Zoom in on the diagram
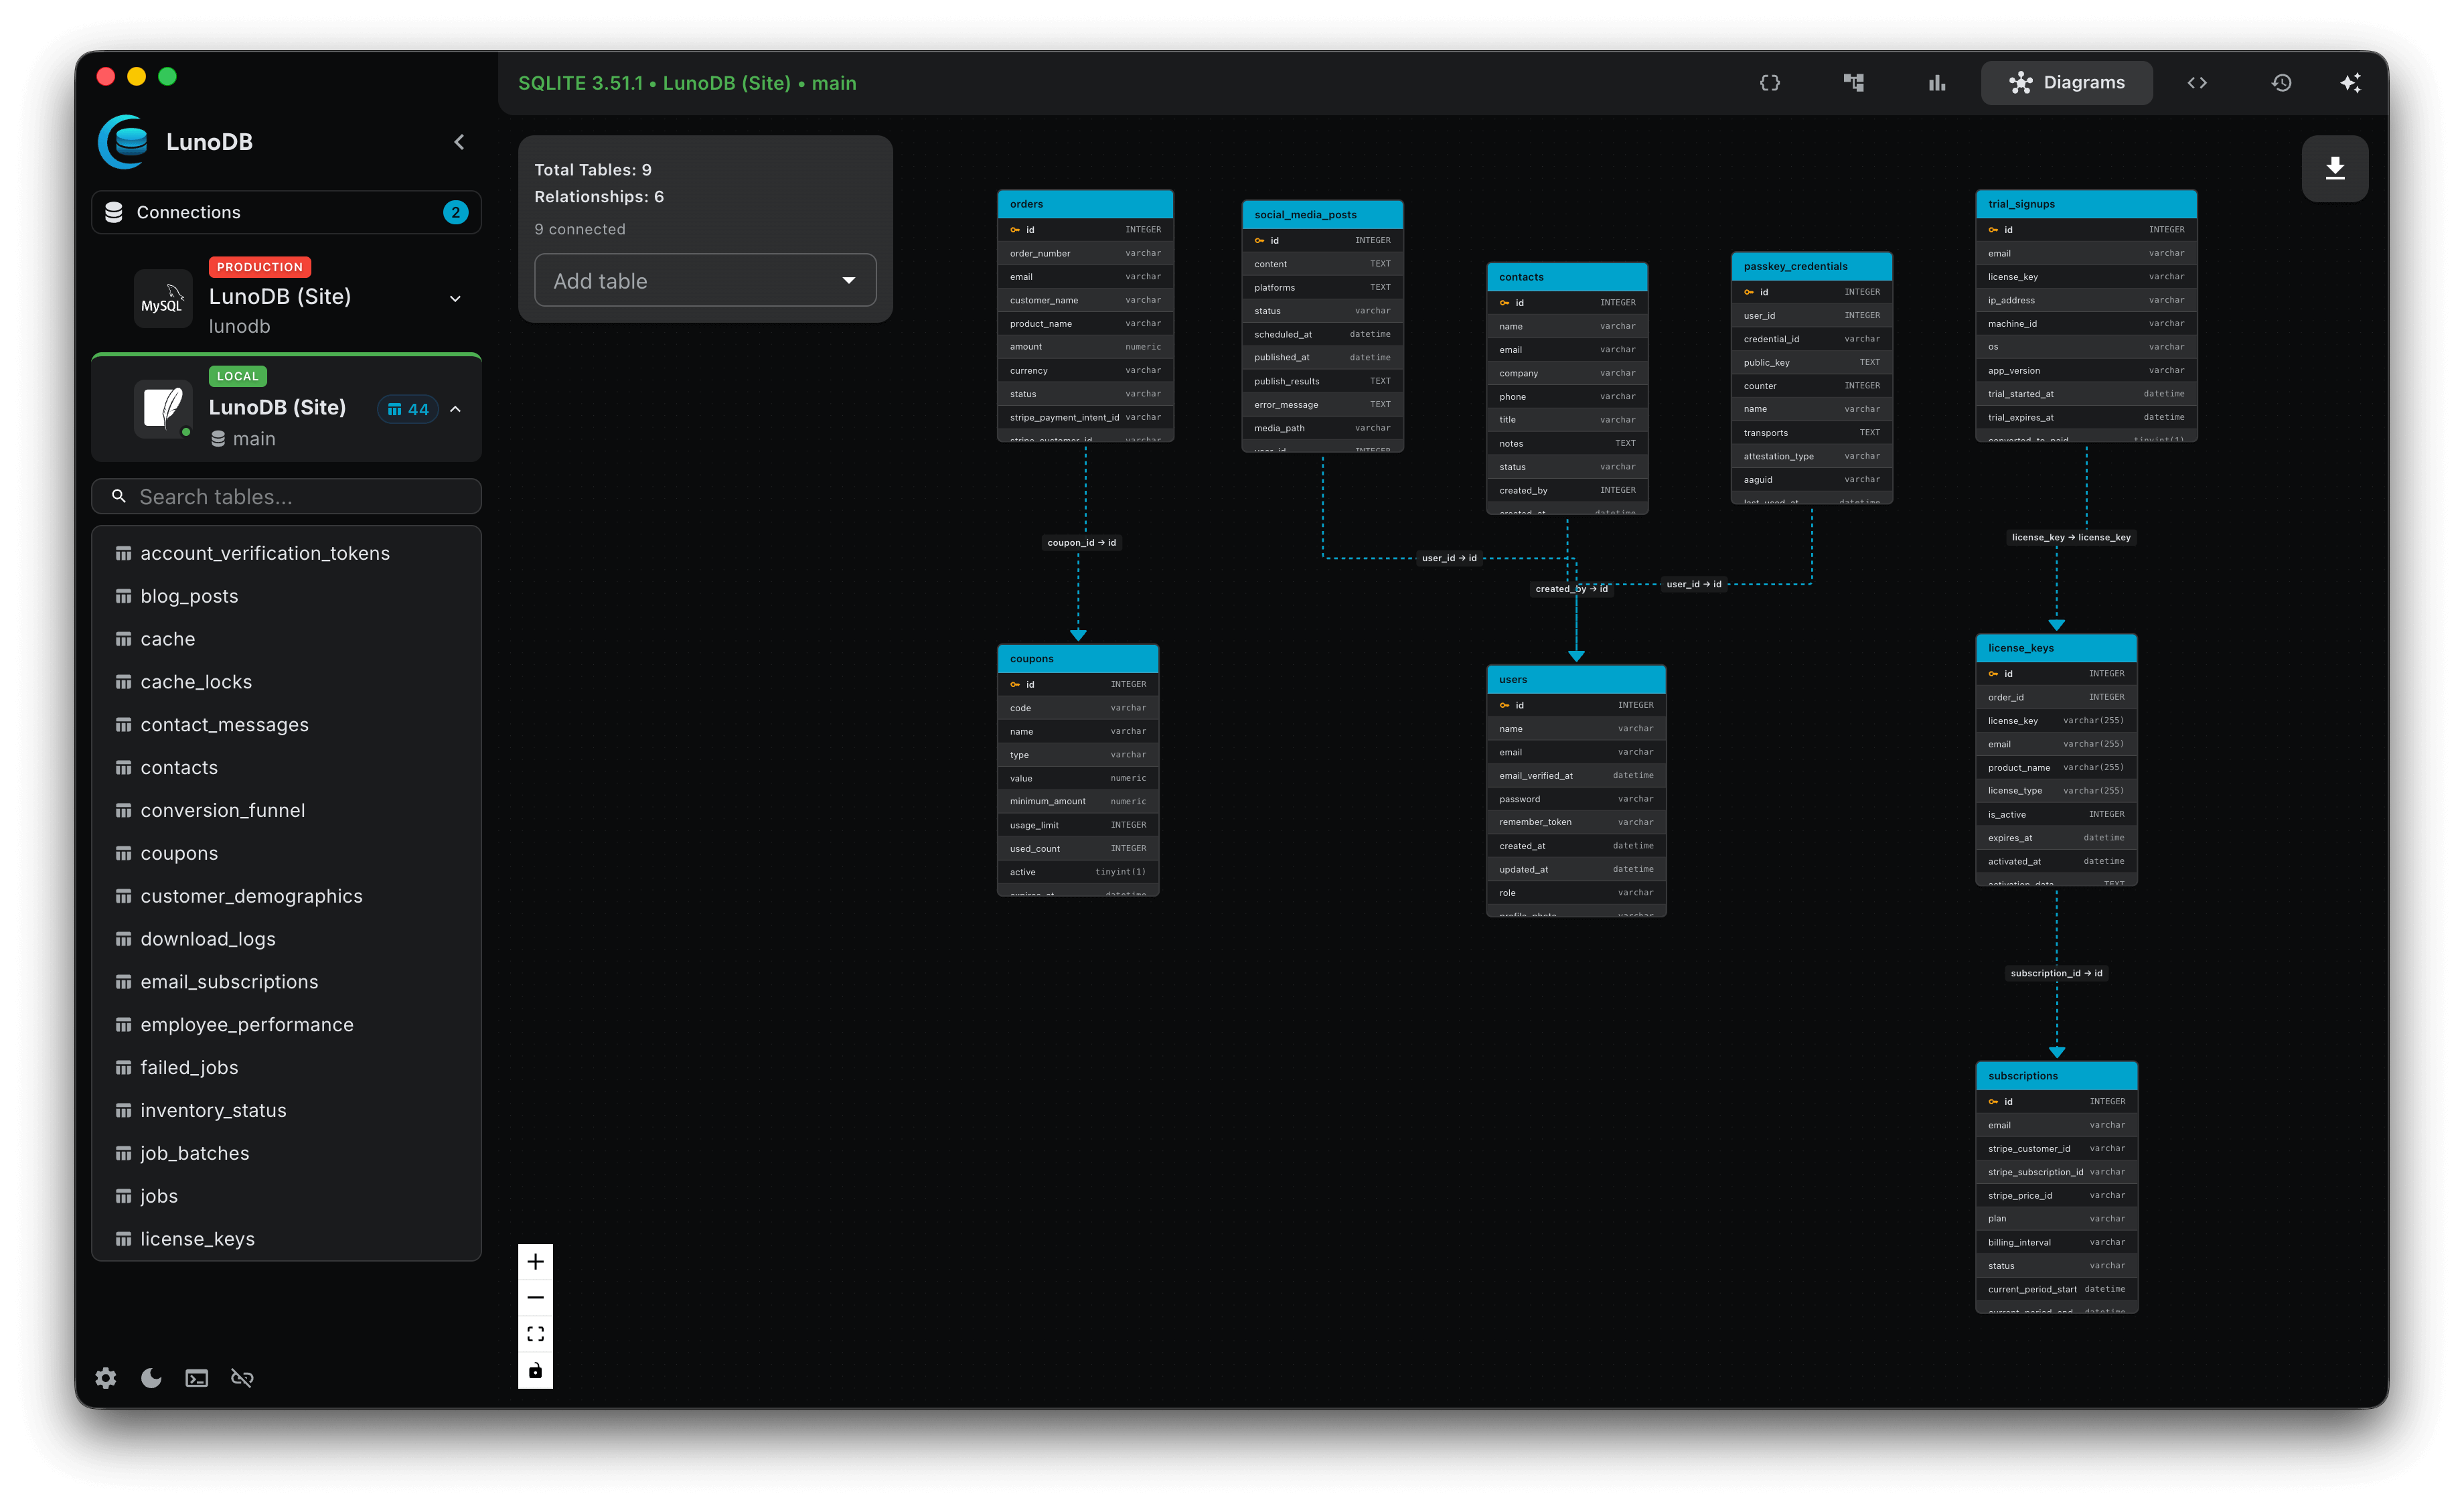 point(535,1261)
